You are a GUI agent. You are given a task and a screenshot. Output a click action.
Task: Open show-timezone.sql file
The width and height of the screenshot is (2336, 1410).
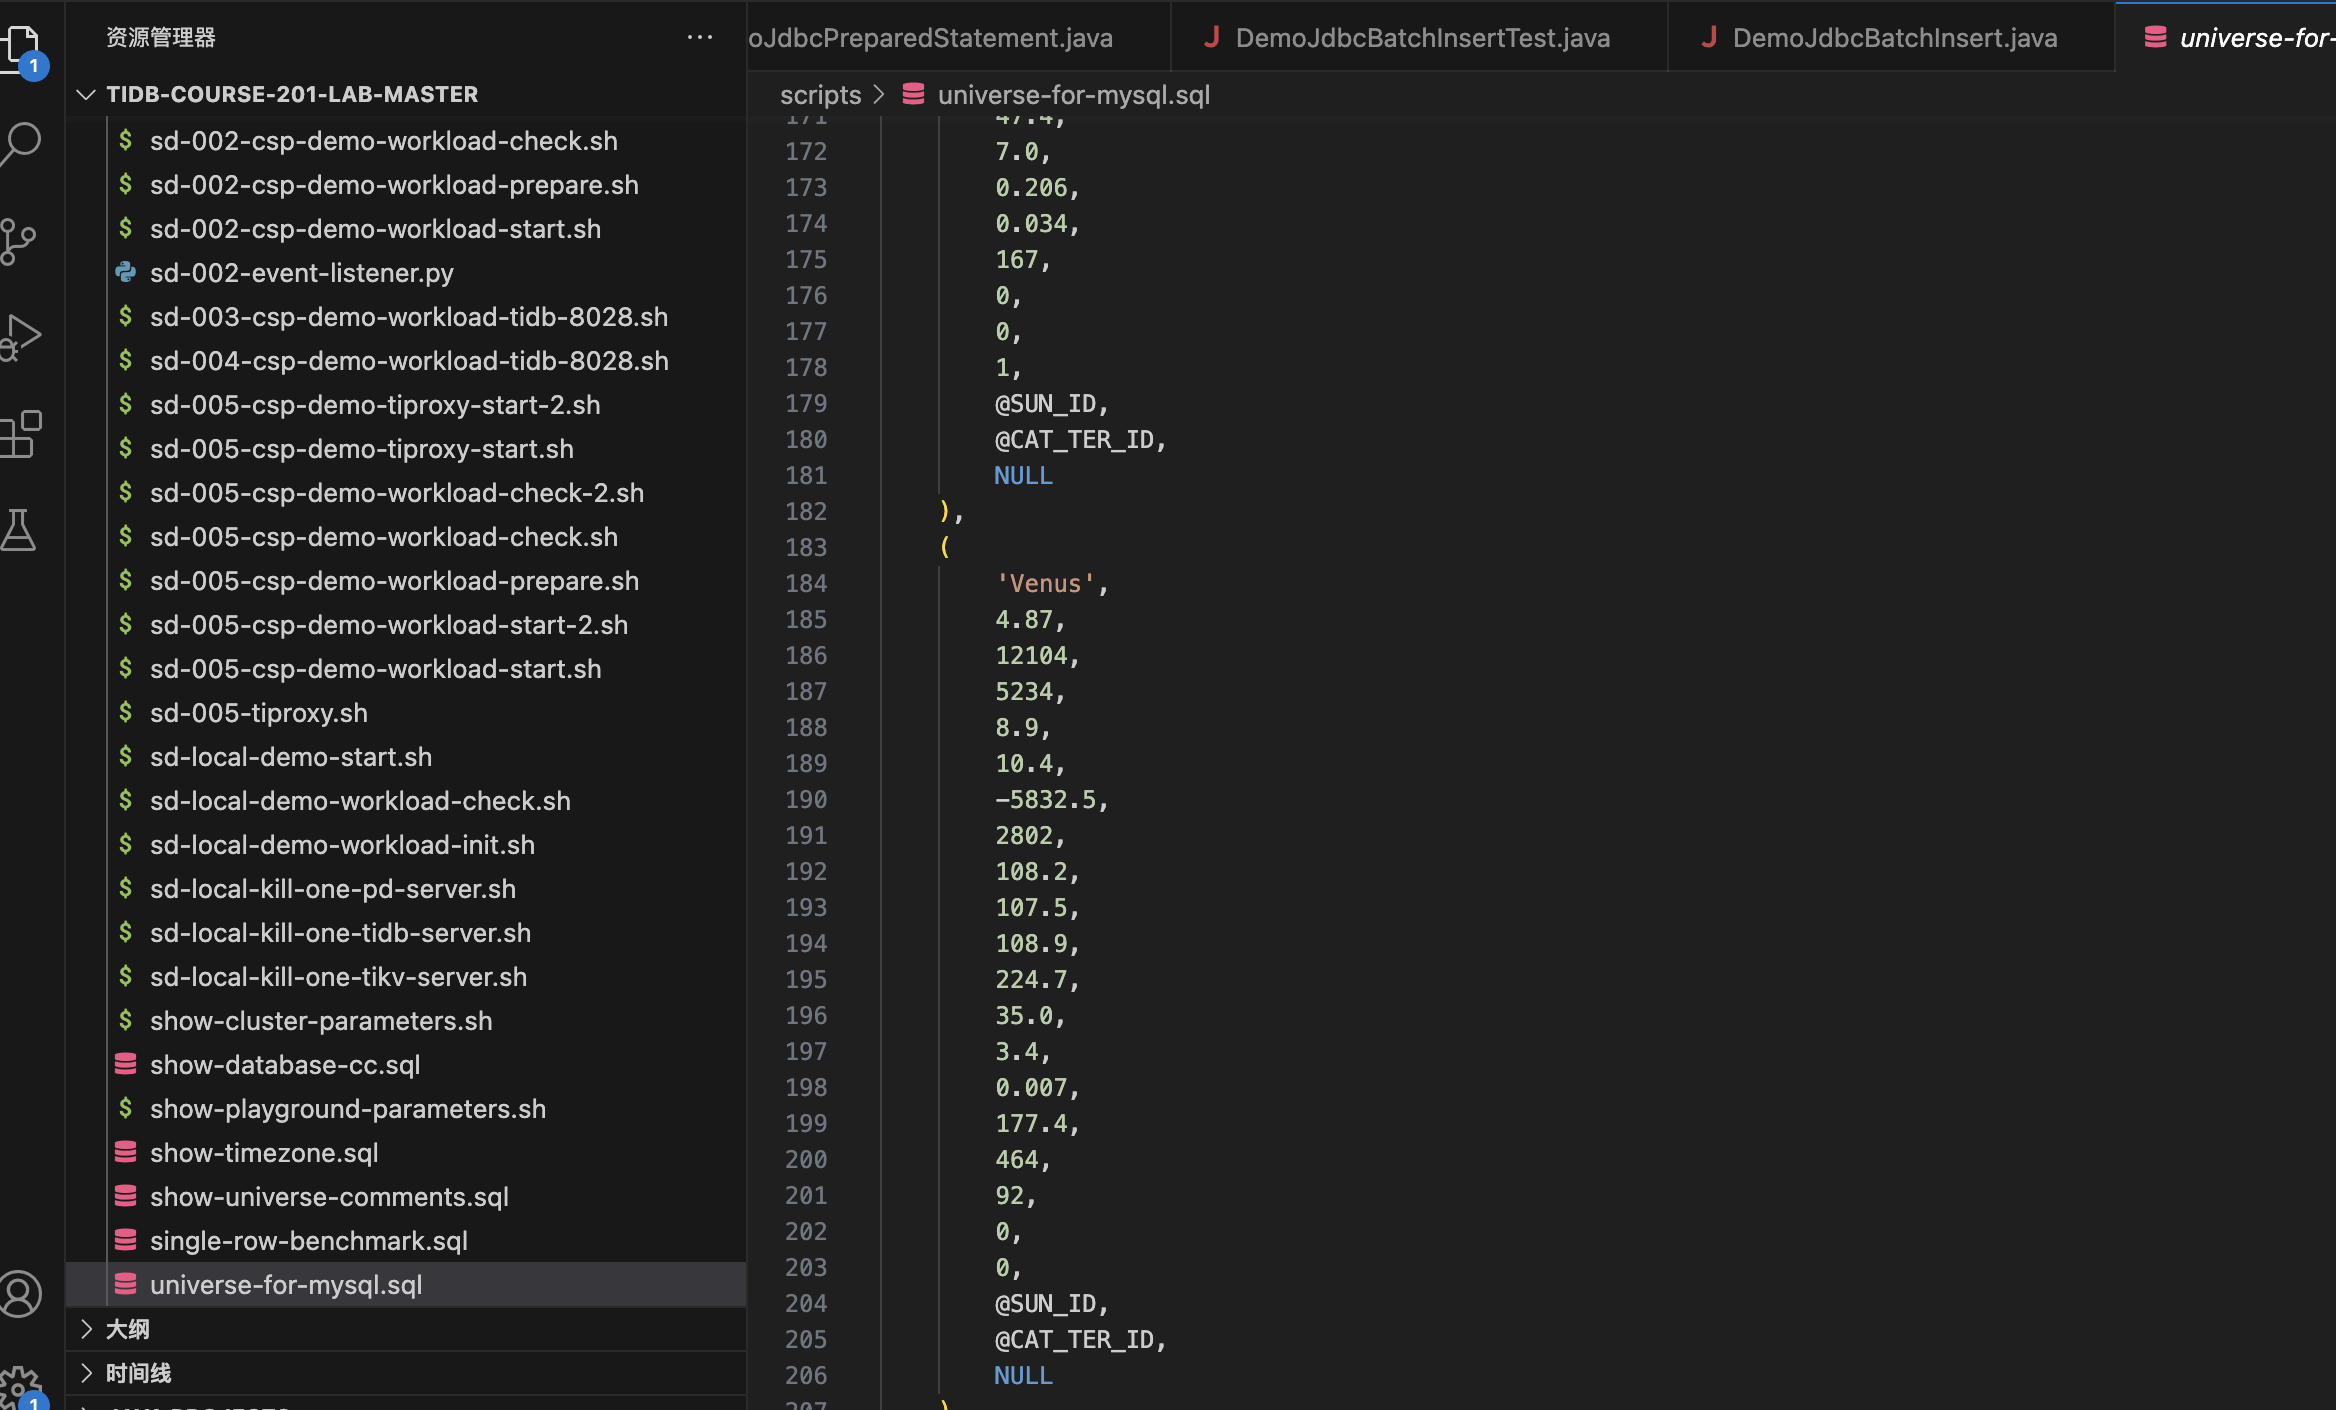[264, 1153]
